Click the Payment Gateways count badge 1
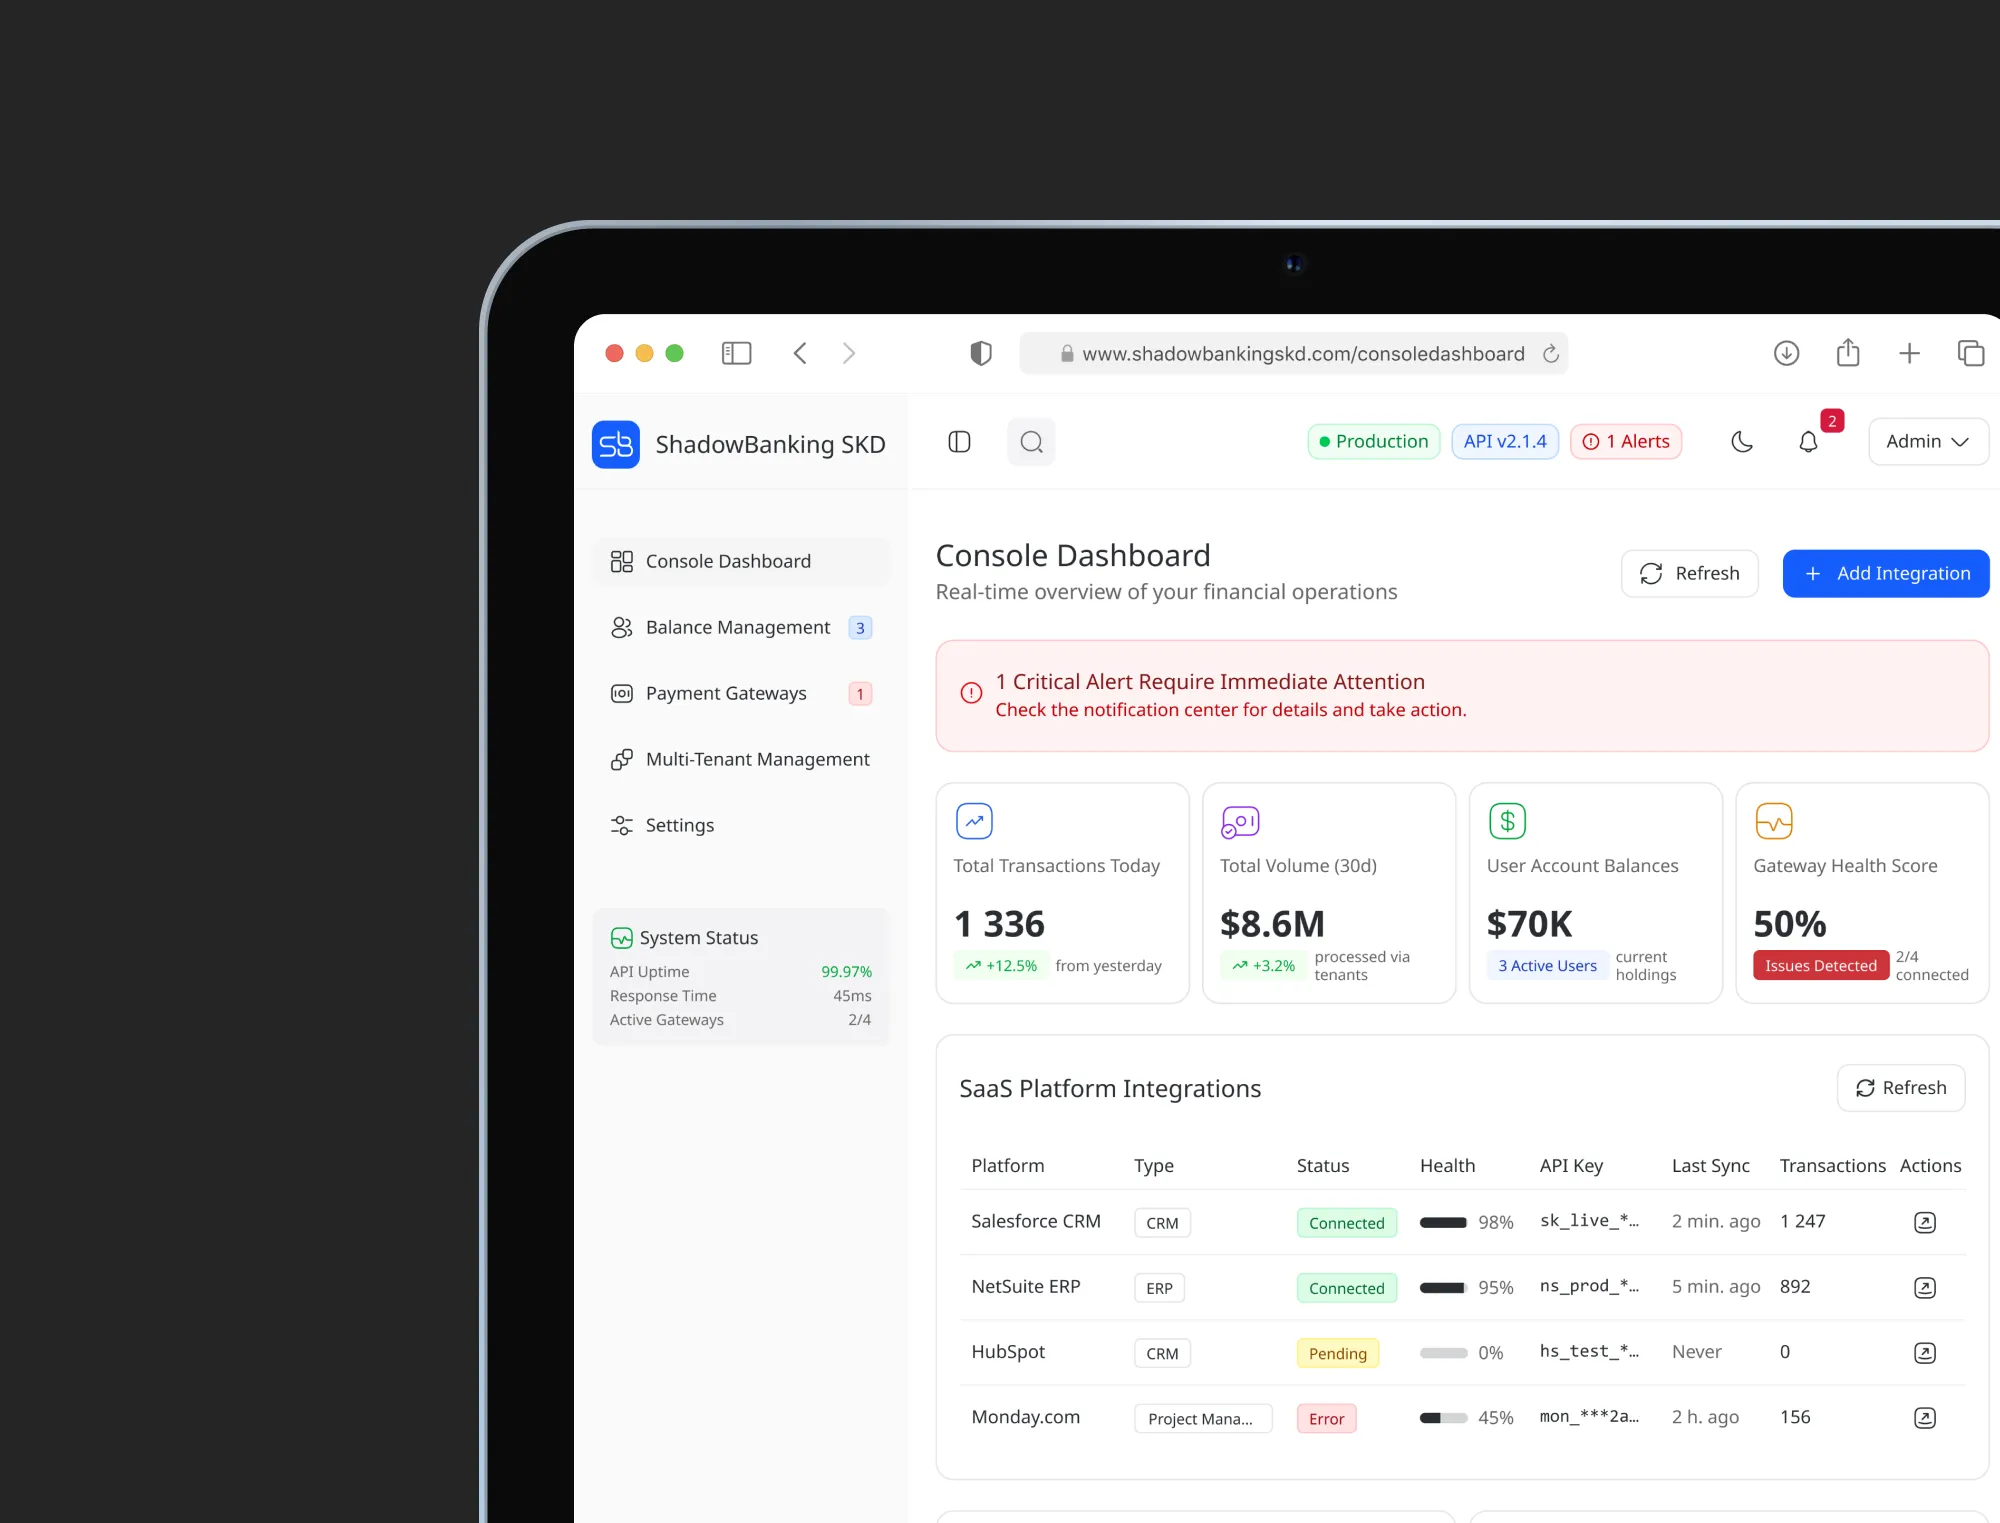 pyautogui.click(x=859, y=694)
